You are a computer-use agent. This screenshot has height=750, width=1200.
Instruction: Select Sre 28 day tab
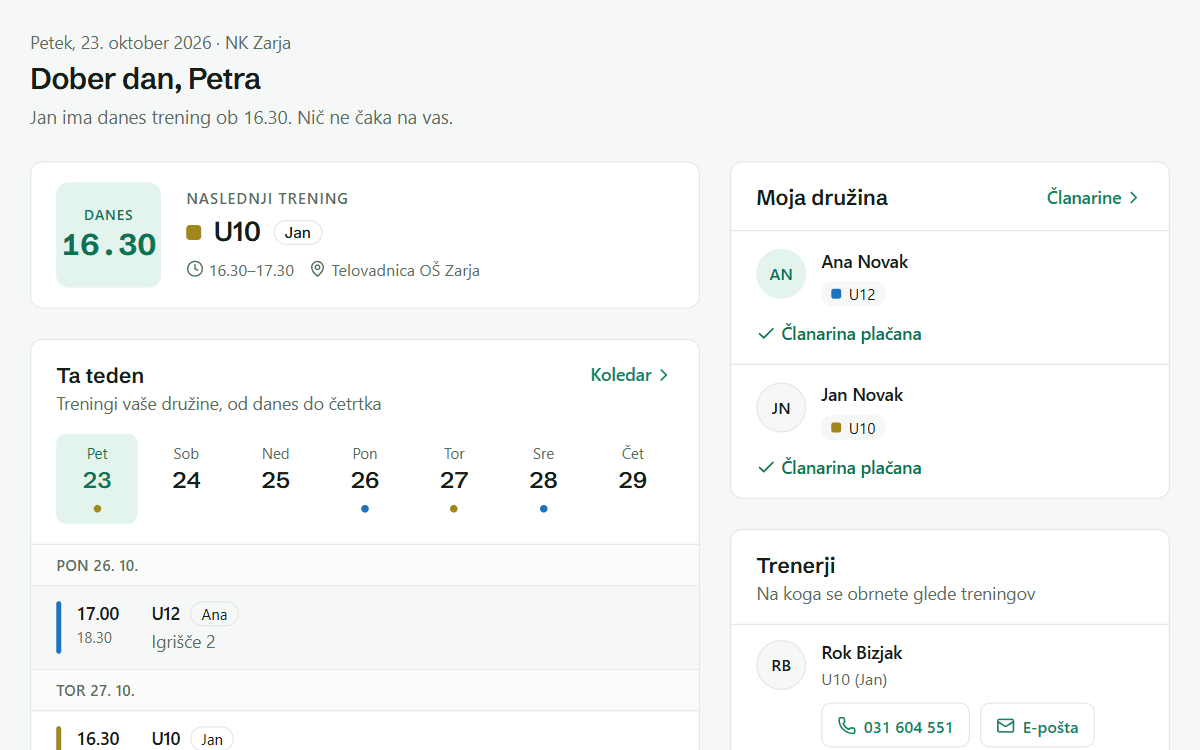click(543, 479)
